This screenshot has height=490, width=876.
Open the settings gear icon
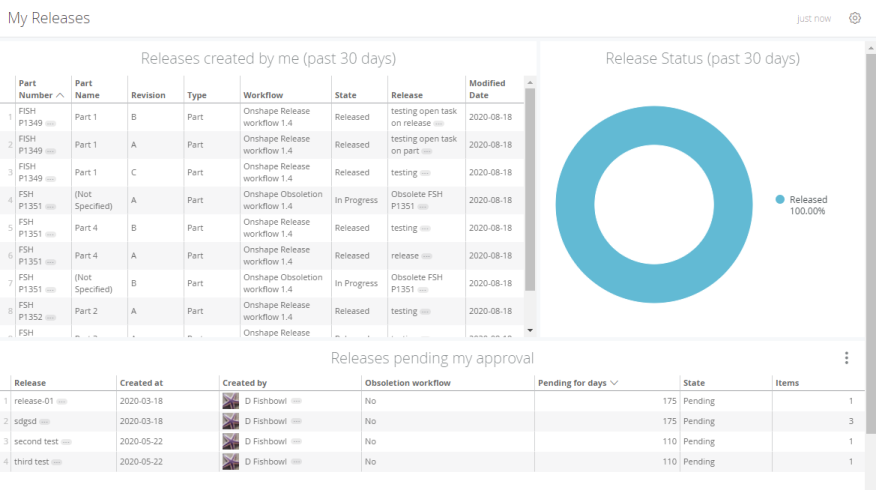[855, 18]
